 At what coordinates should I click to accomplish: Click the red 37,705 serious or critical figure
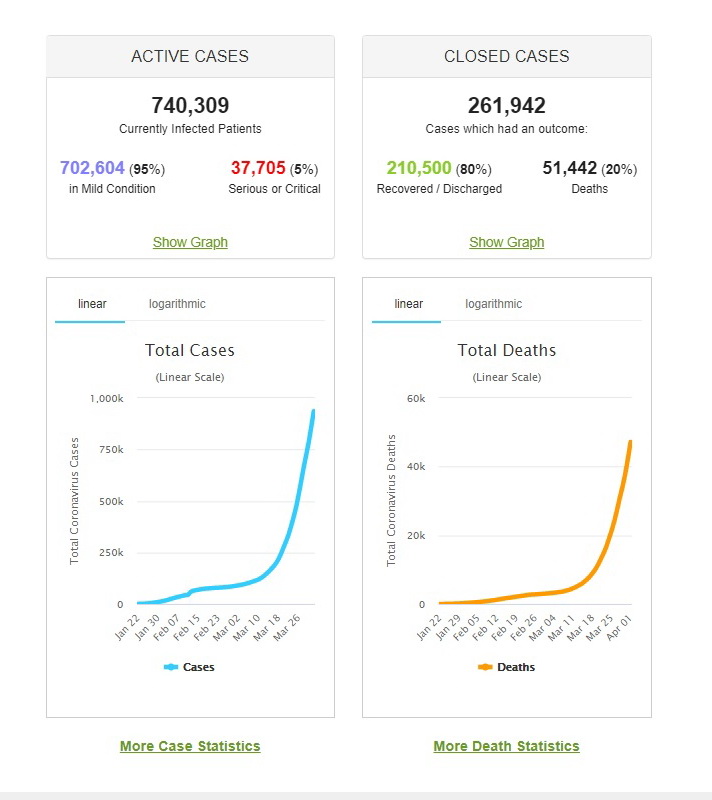point(258,168)
